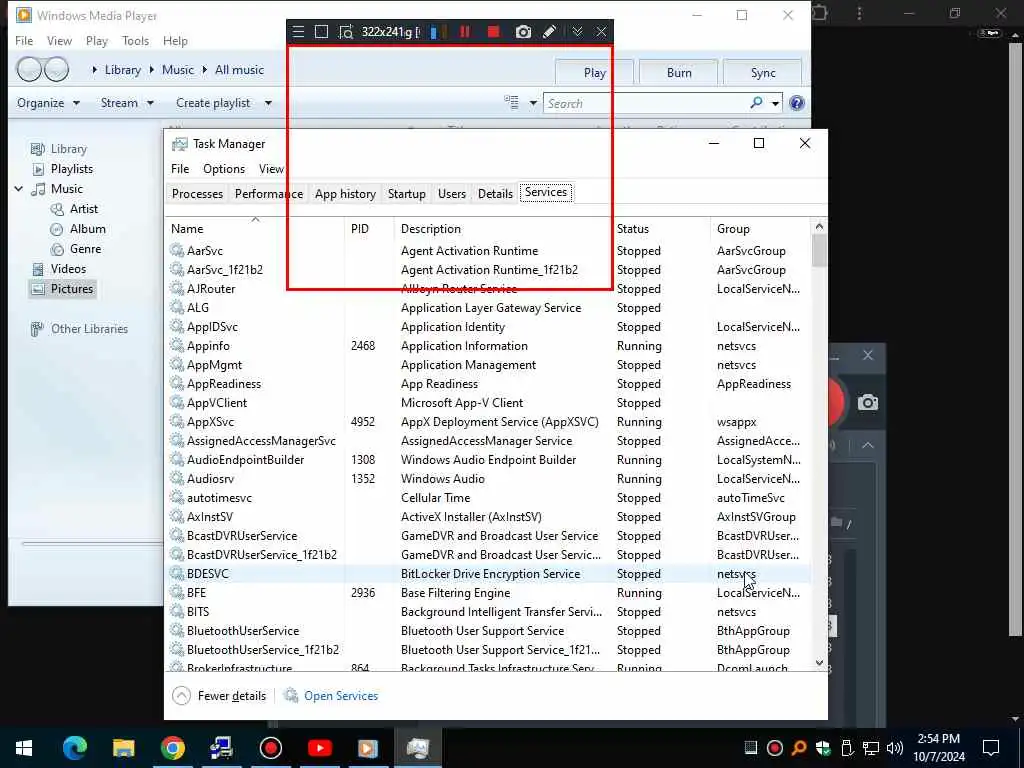Image resolution: width=1024 pixels, height=768 pixels.
Task: Open the Stream dropdown in Media Player
Action: click(x=127, y=103)
